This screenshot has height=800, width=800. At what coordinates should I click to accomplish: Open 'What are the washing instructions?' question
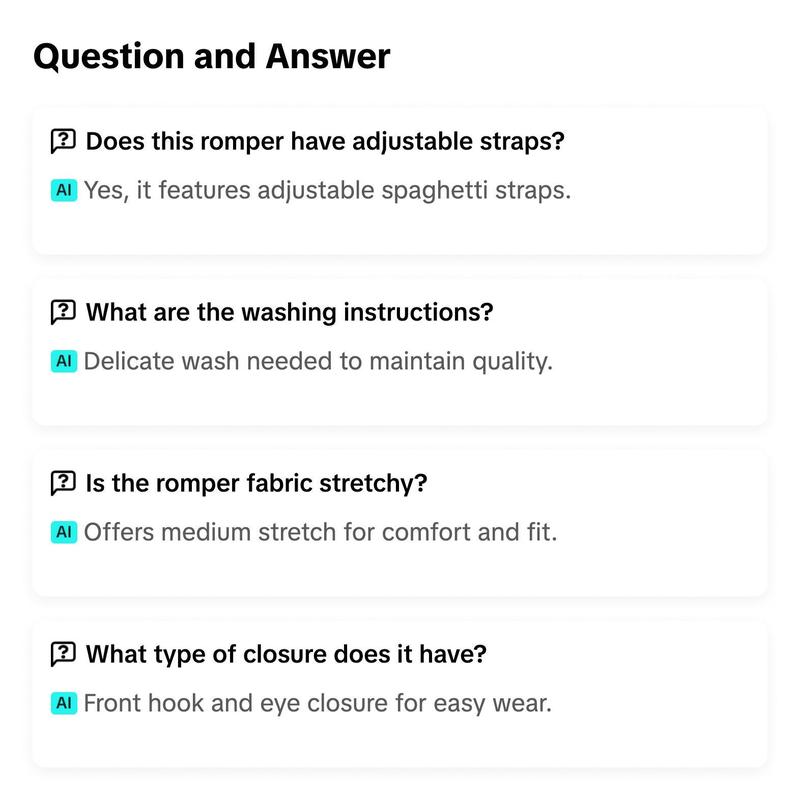(x=289, y=312)
